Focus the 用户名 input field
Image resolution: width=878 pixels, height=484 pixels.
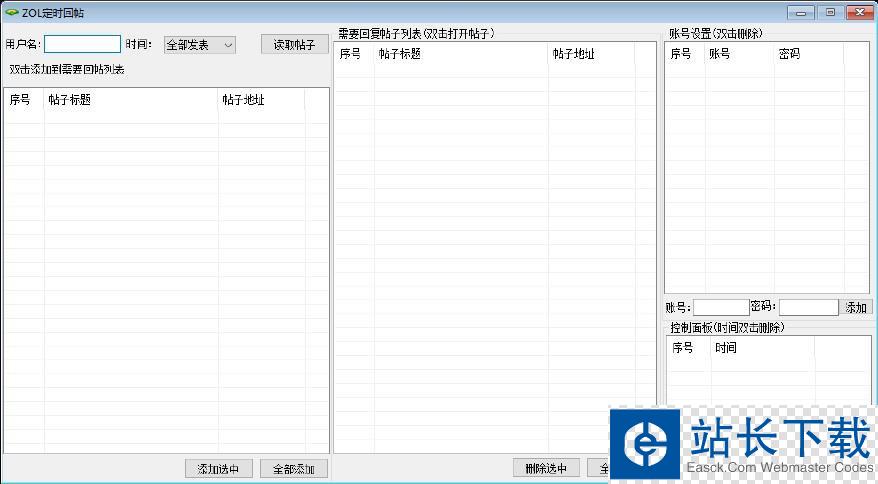(82, 44)
